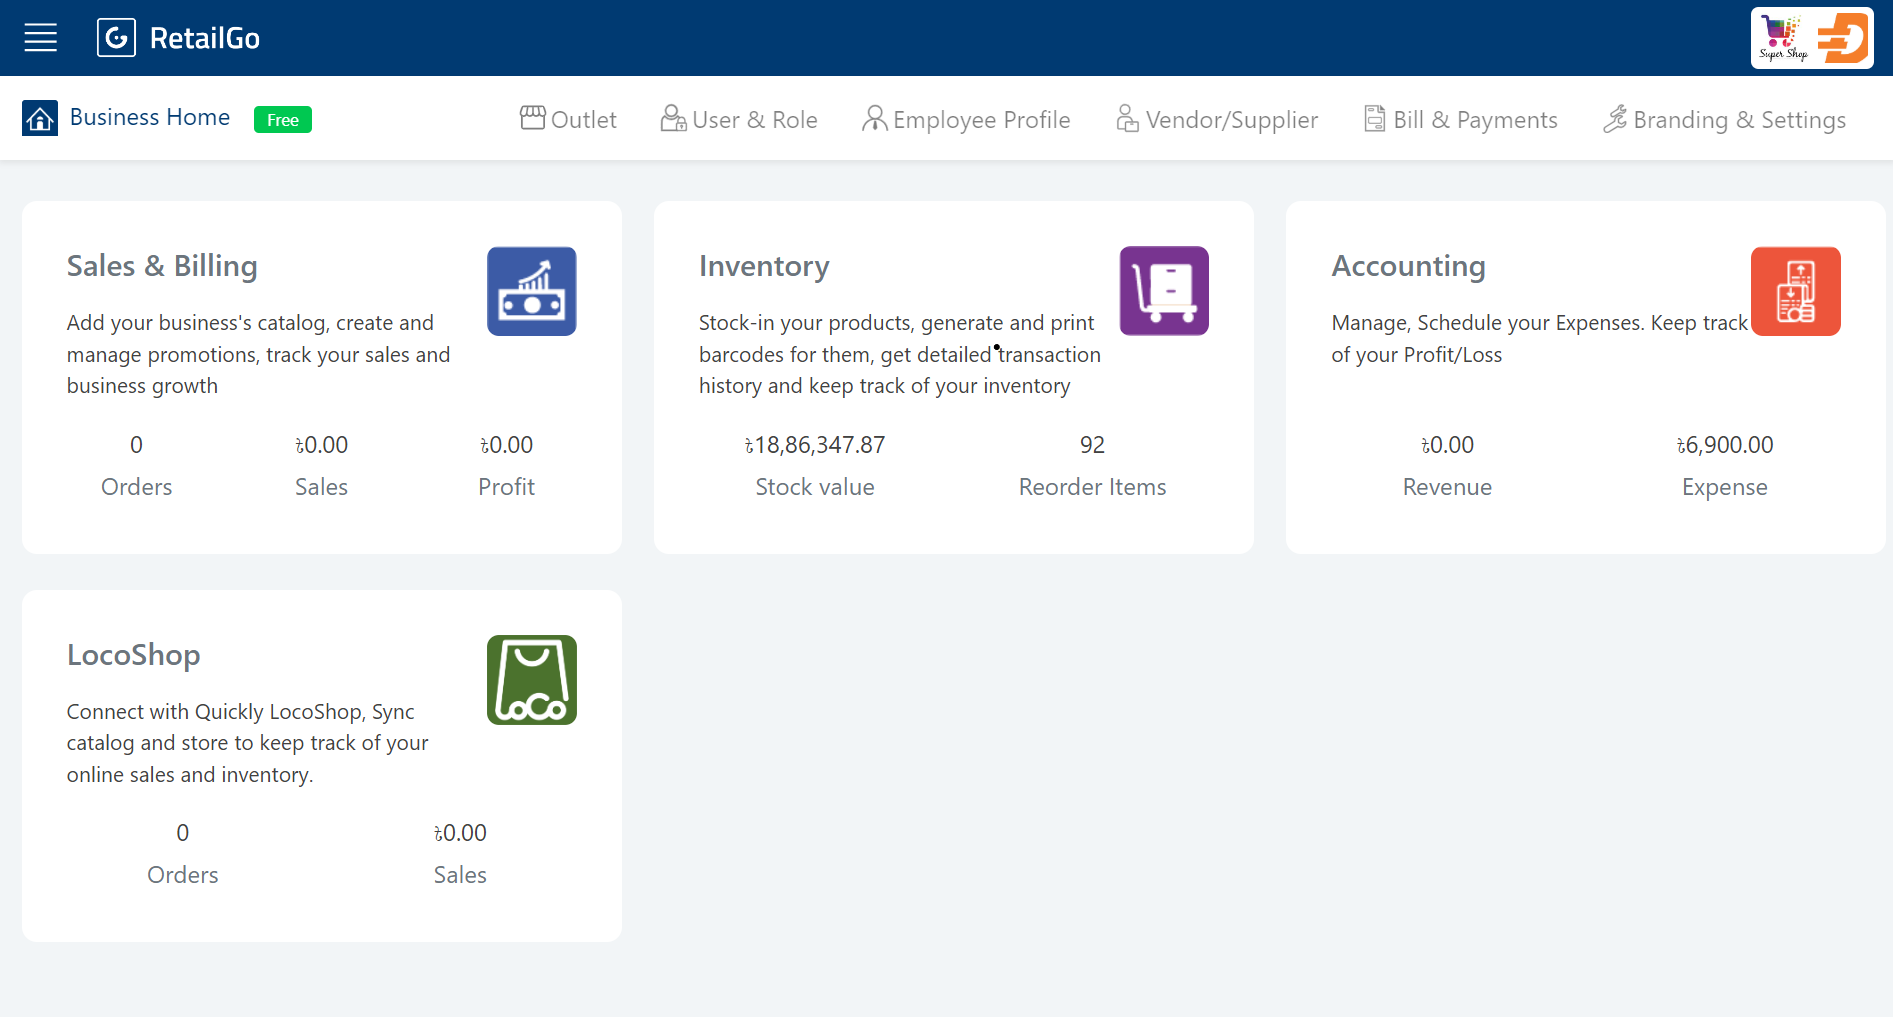The height and width of the screenshot is (1017, 1893).
Task: Open the Employee Profile menu
Action: [966, 120]
